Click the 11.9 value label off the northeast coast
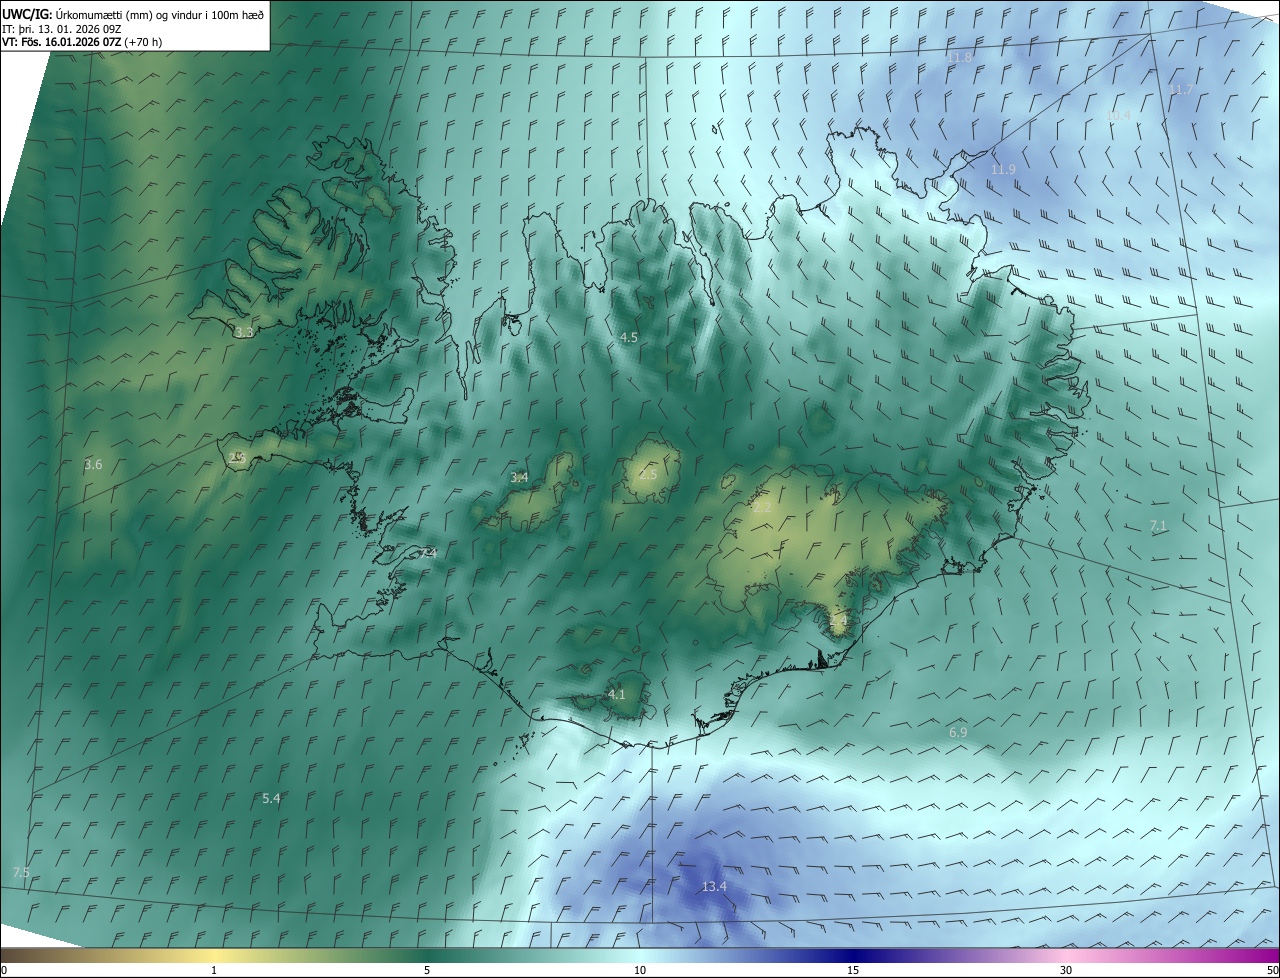The height and width of the screenshot is (978, 1280). tap(1003, 170)
